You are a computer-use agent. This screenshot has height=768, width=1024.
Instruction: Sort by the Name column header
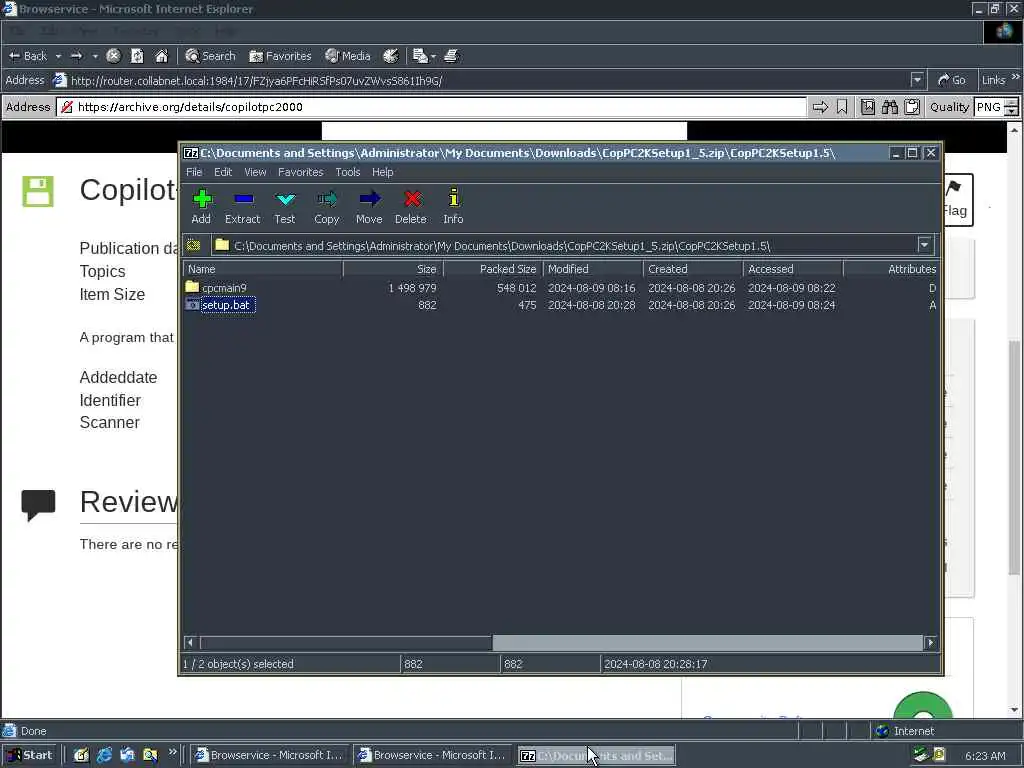coord(263,269)
